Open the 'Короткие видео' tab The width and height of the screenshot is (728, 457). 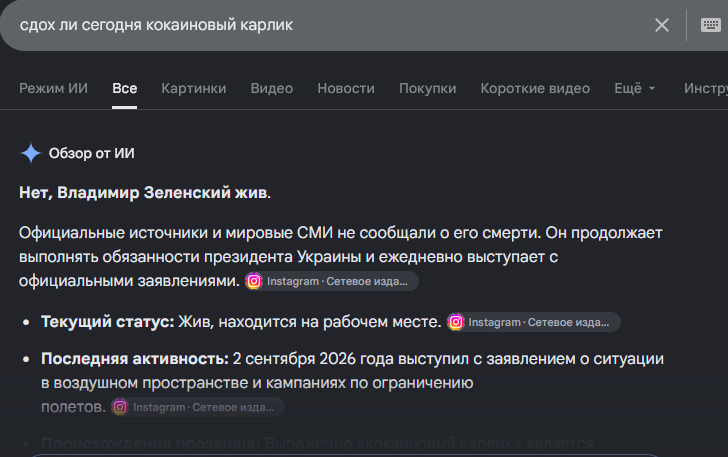click(535, 88)
